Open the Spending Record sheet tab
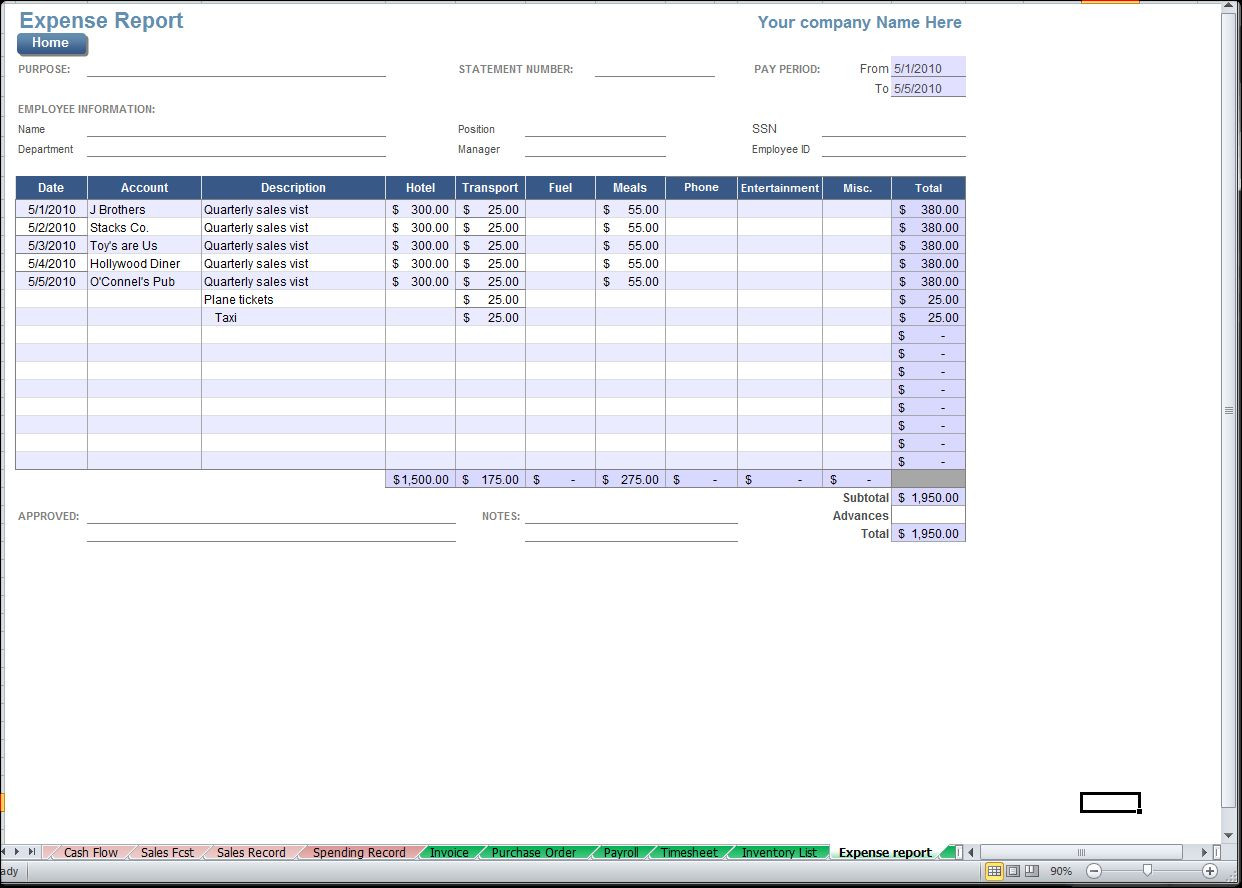 pyautogui.click(x=359, y=853)
